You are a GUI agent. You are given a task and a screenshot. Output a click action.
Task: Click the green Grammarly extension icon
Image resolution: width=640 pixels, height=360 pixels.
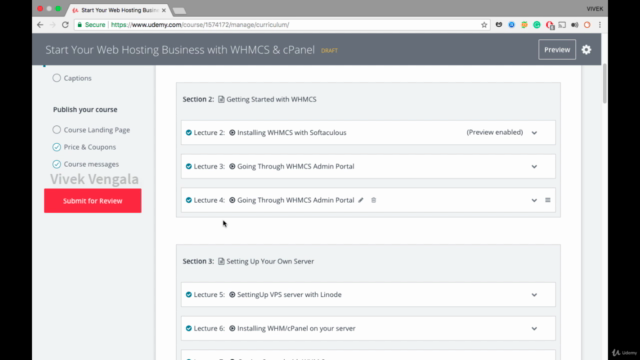coord(537,25)
